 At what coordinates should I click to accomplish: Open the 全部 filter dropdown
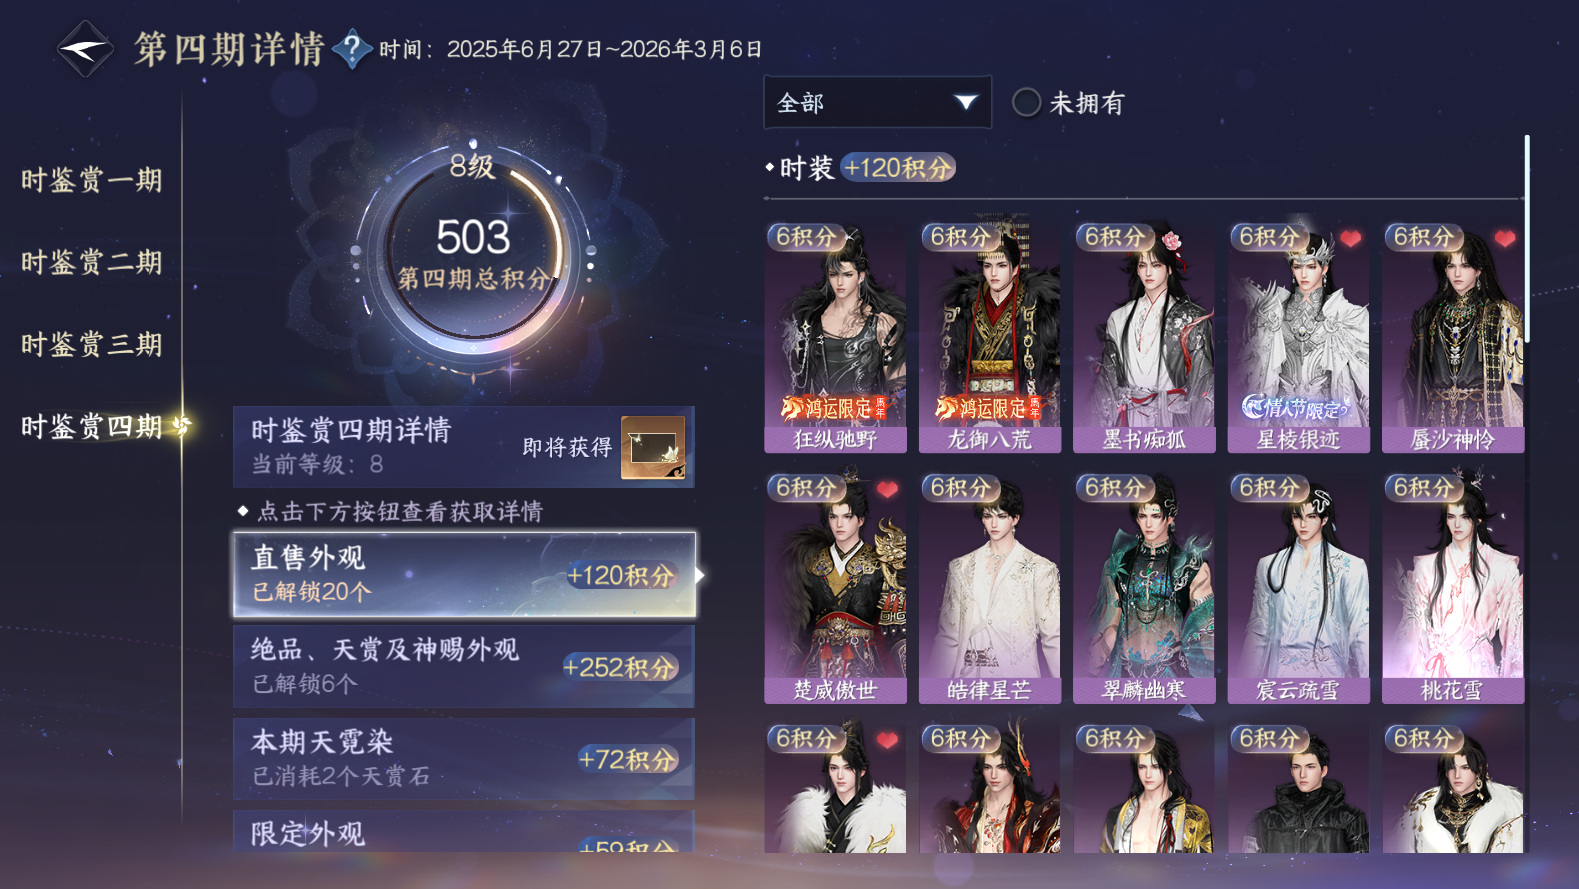[877, 102]
